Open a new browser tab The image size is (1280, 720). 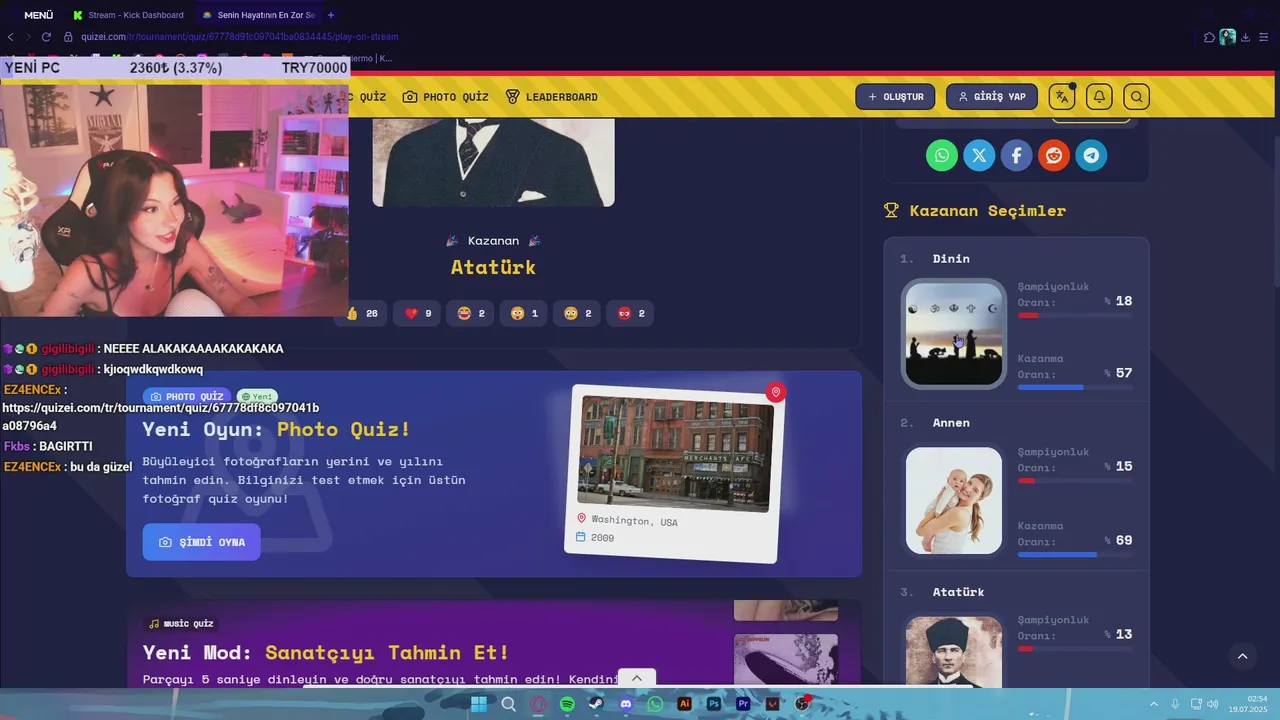(x=331, y=15)
